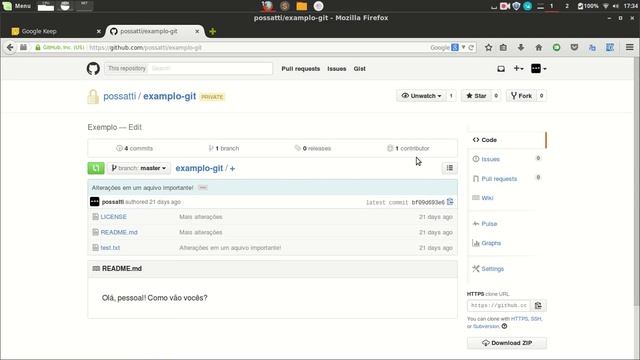Open the LICENSE file
Screen dimensions: 640x360
pos(113,217)
